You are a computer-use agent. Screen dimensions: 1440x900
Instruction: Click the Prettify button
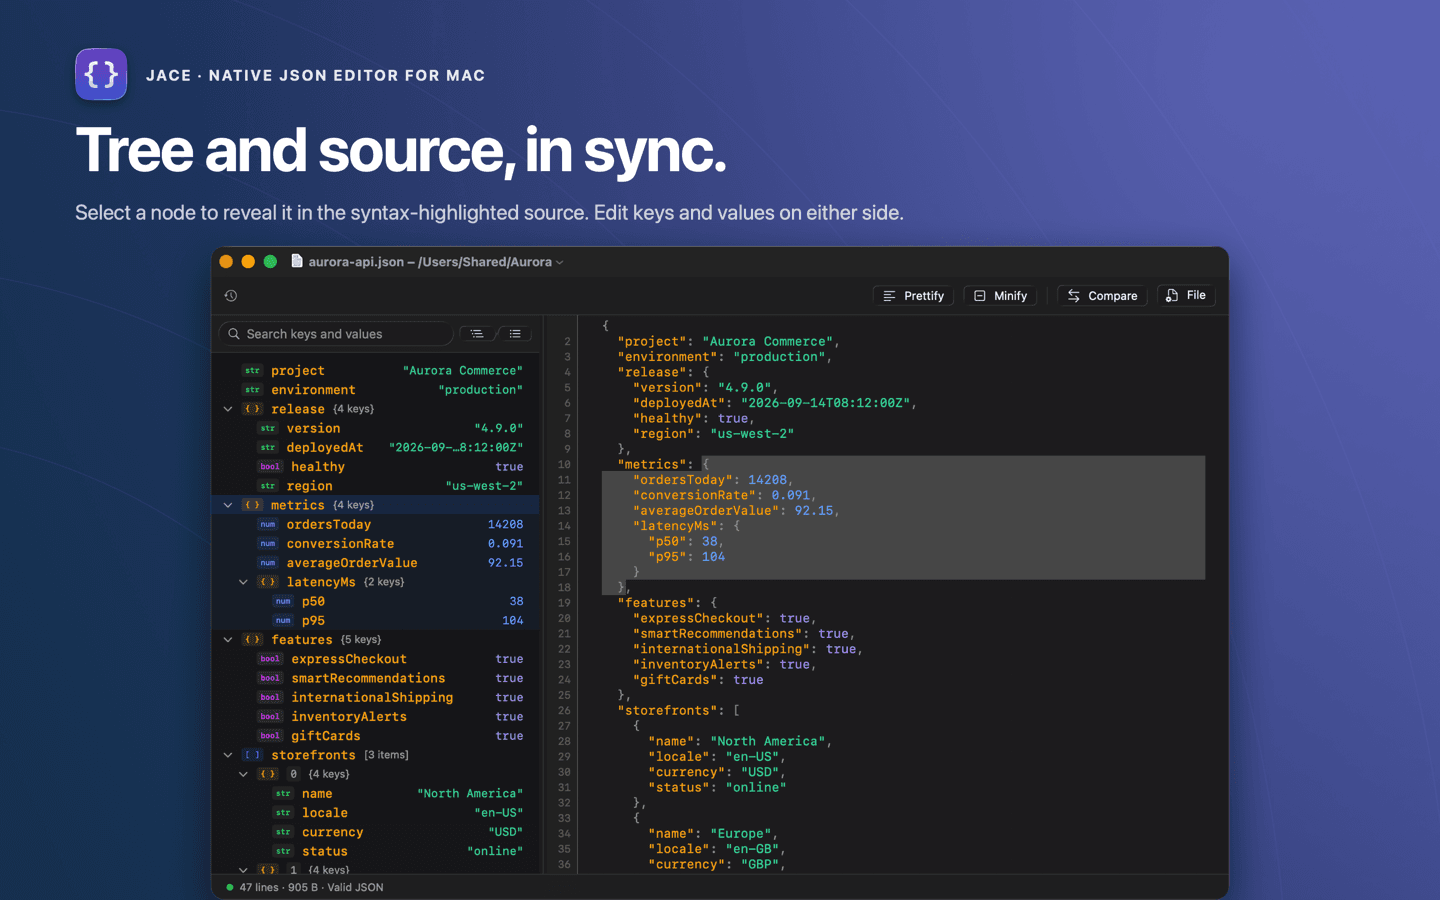(914, 296)
